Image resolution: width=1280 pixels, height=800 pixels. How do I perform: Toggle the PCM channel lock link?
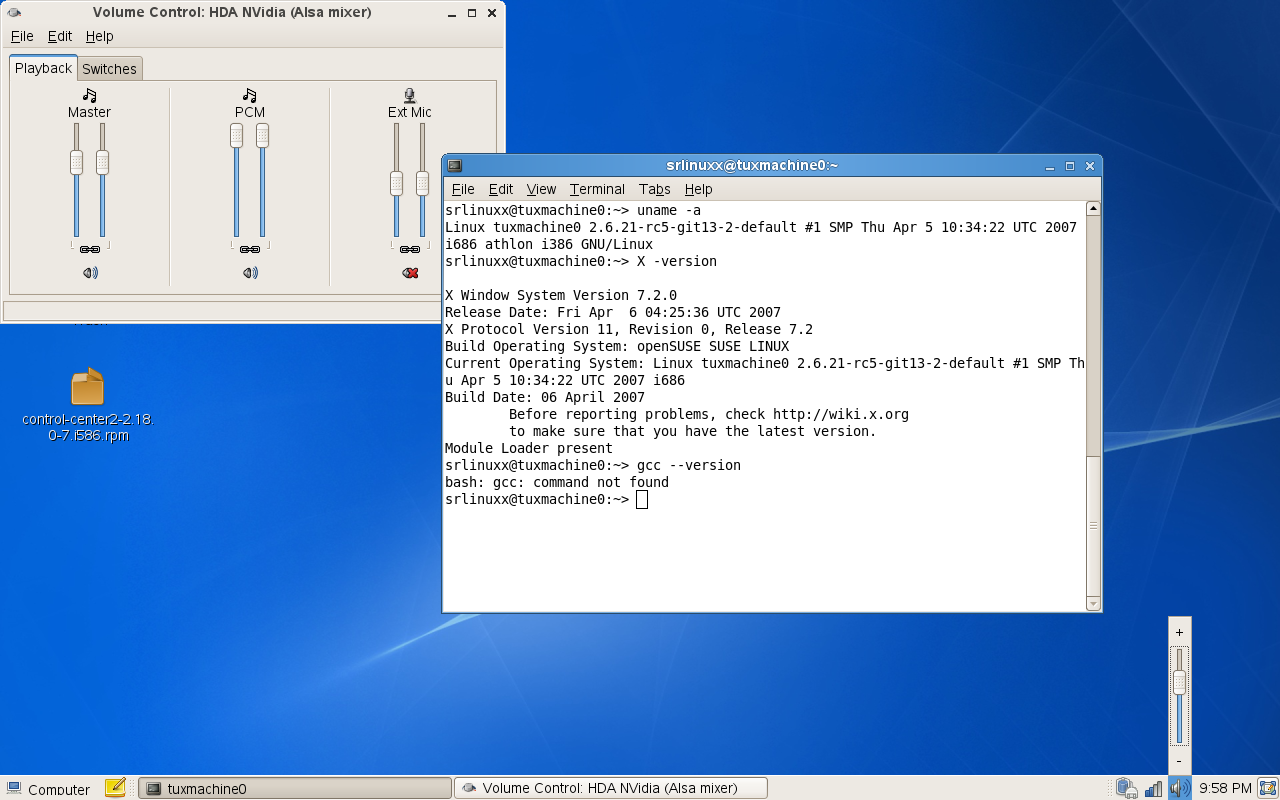click(250, 249)
